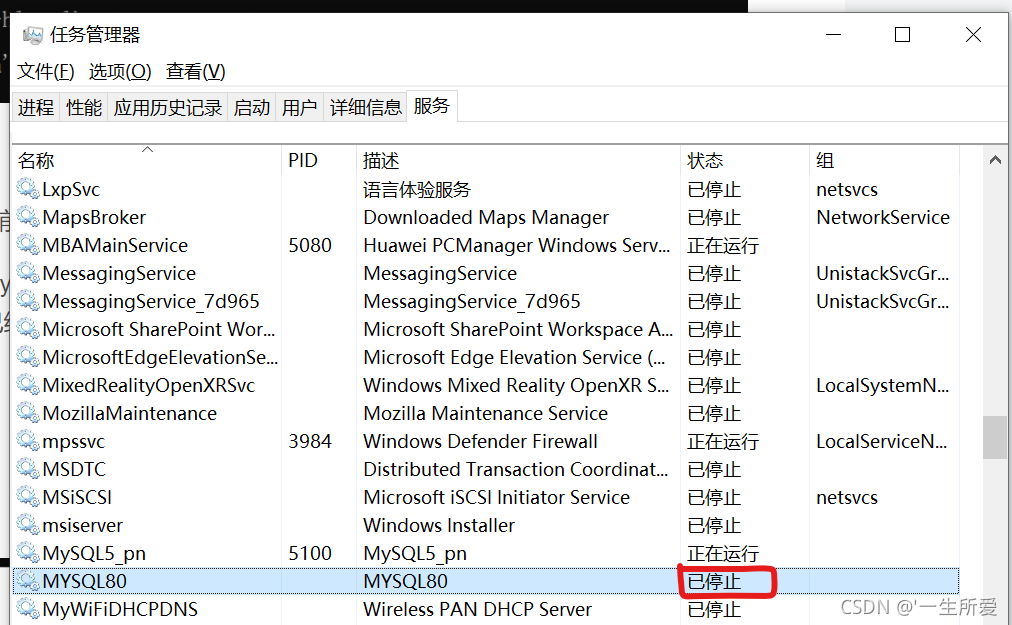
Task: Switch to the 进程 tab
Action: pyautogui.click(x=35, y=107)
